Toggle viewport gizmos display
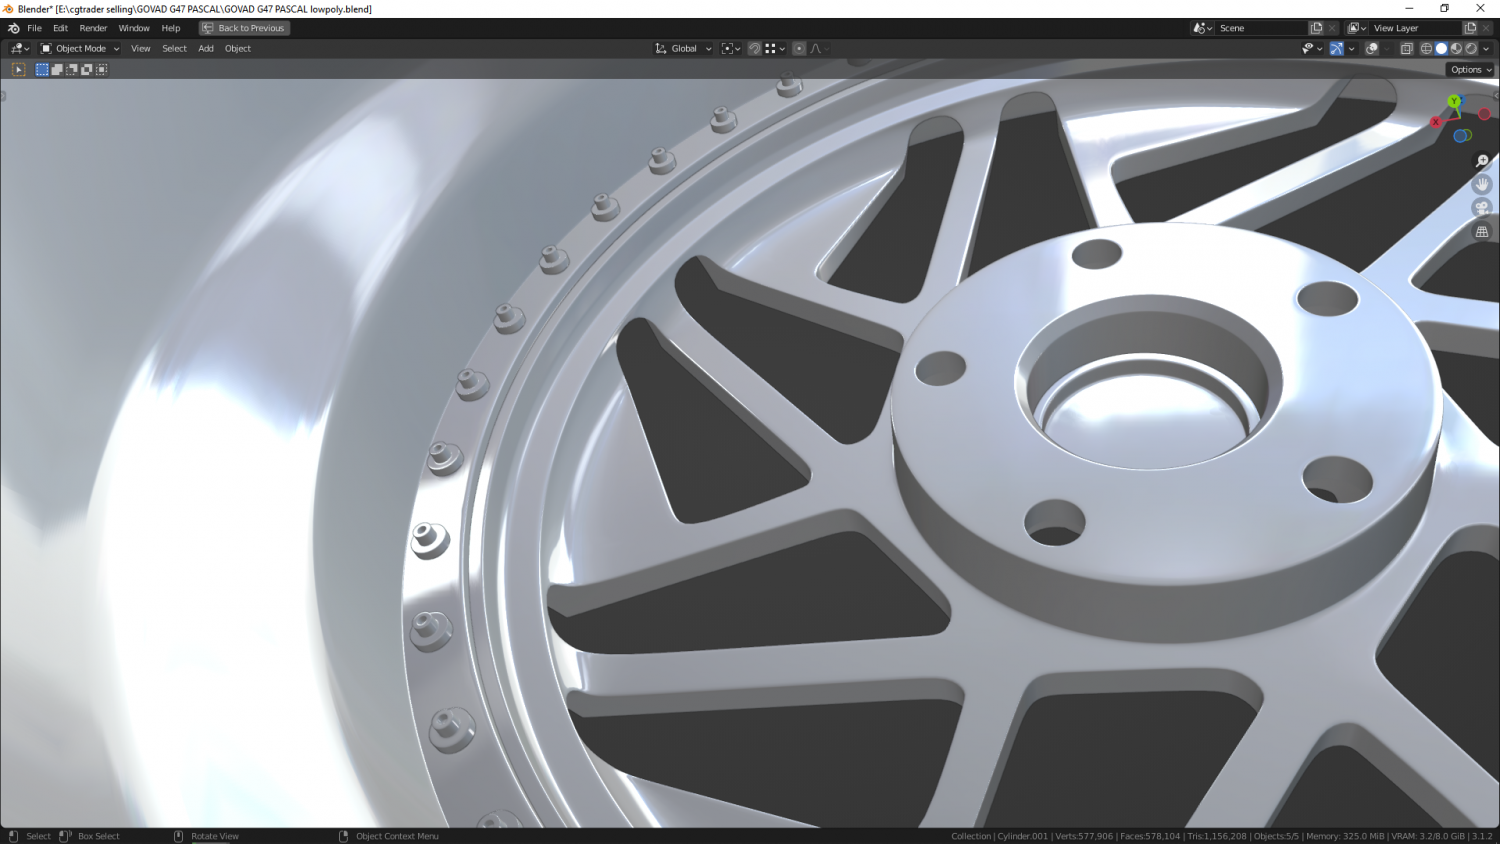Screen dimensions: 1500x844 [x=1336, y=48]
